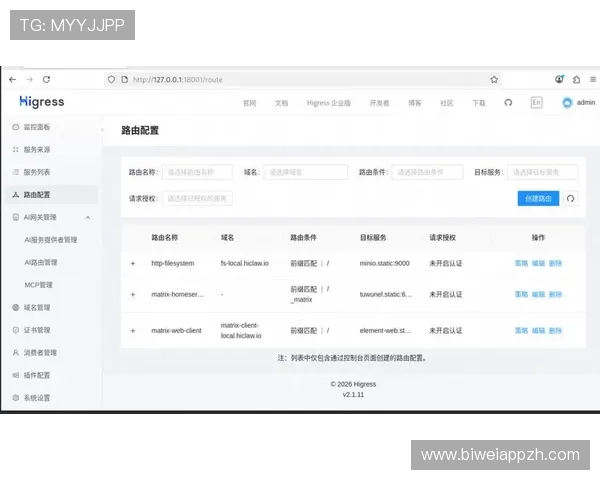Click 删除 for the http-filesystem route
Viewport: 600px width, 480px height.
555,263
